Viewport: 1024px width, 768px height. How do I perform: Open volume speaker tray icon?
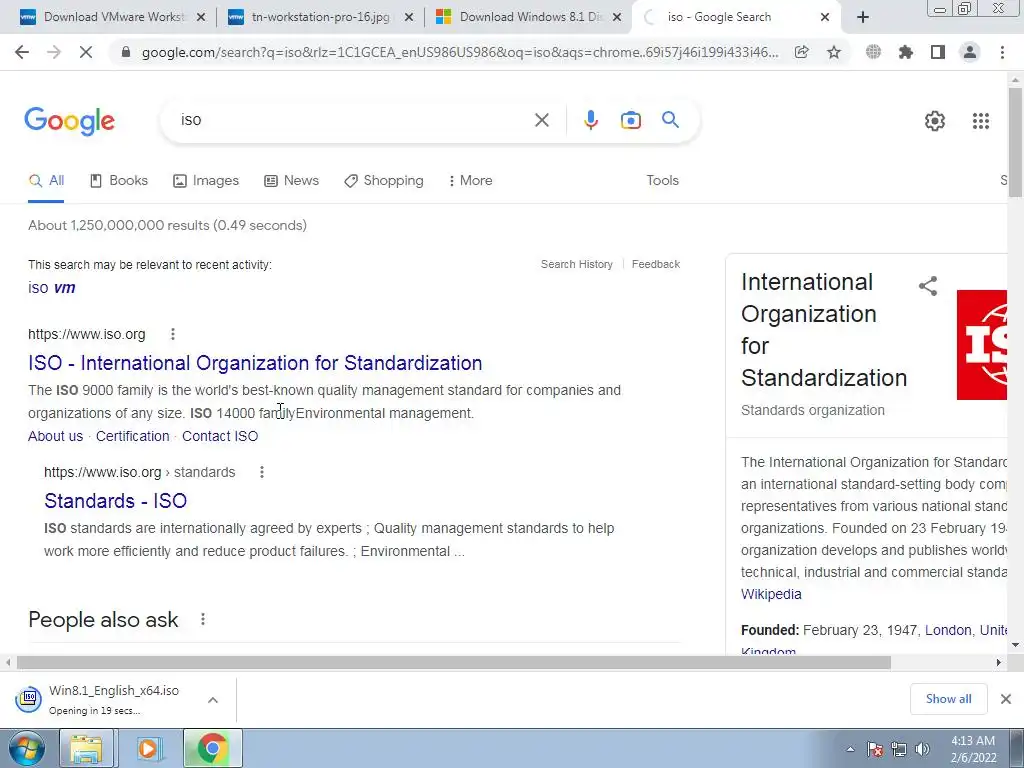coord(922,749)
